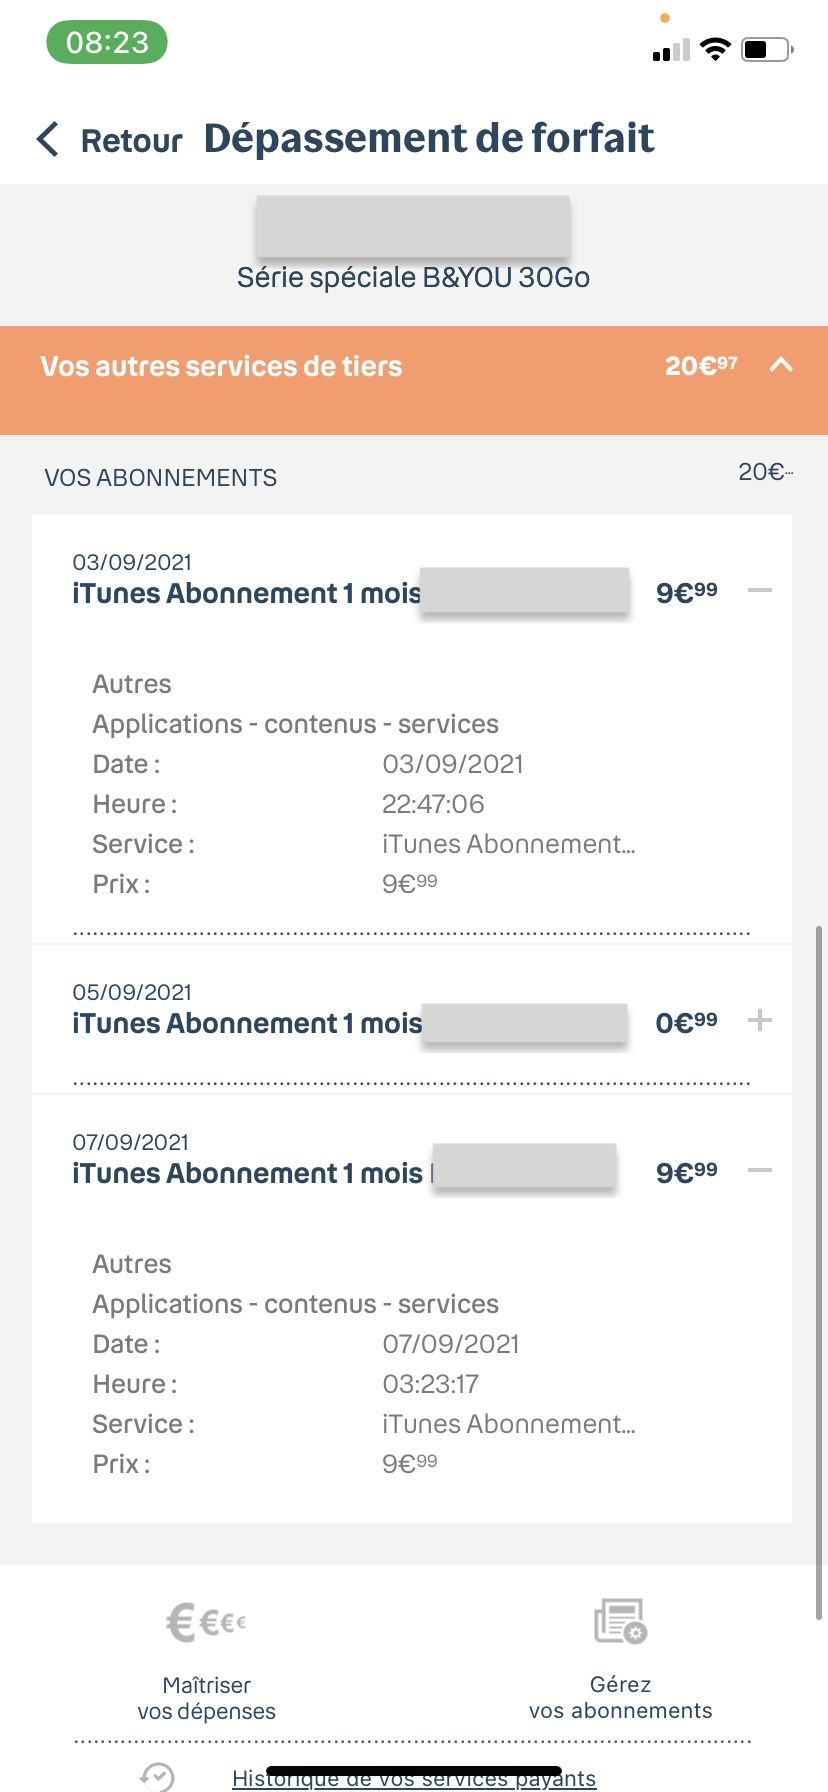Tap the cellular signal bars icon
This screenshot has height=1792, width=828.
(x=671, y=50)
